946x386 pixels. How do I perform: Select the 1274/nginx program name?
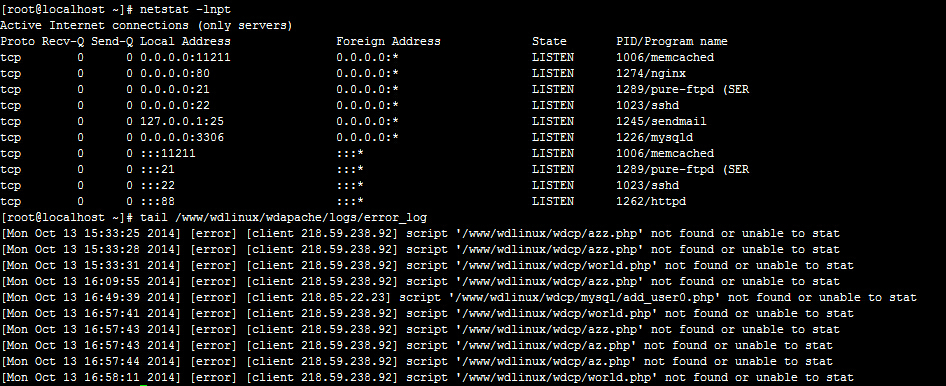point(651,74)
